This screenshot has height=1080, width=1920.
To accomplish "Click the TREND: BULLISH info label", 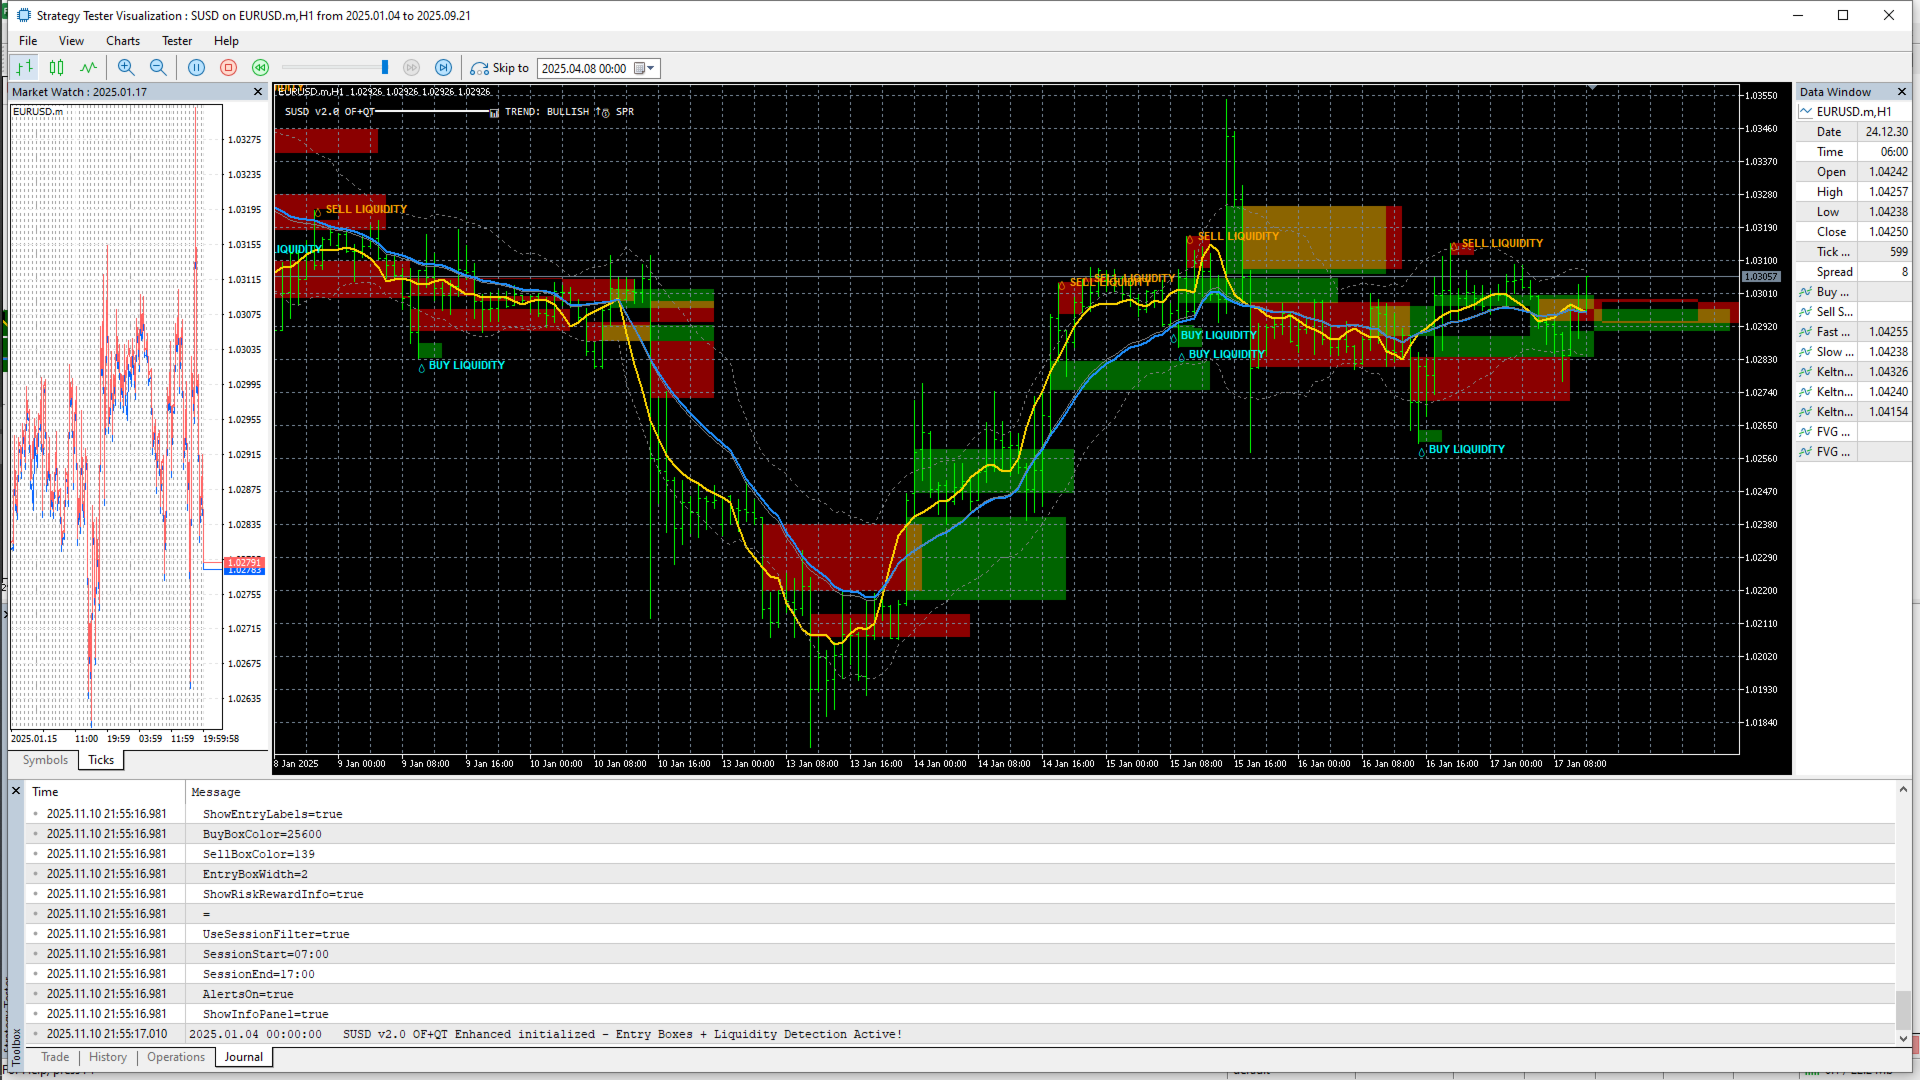I will click(547, 112).
